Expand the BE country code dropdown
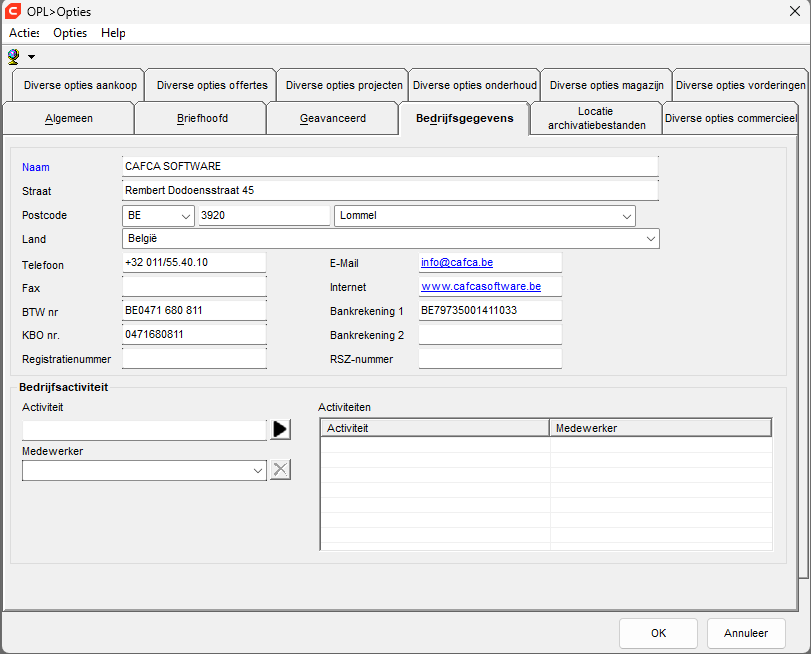Screen dimensions: 811x654 pos(186,217)
